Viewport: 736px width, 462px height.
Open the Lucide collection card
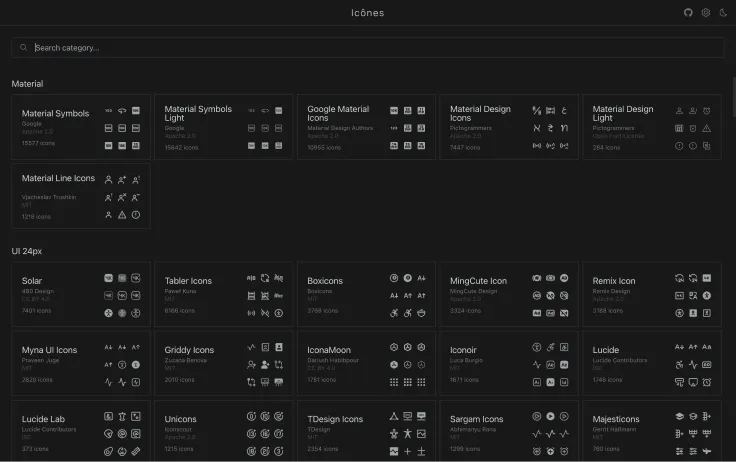pos(652,363)
